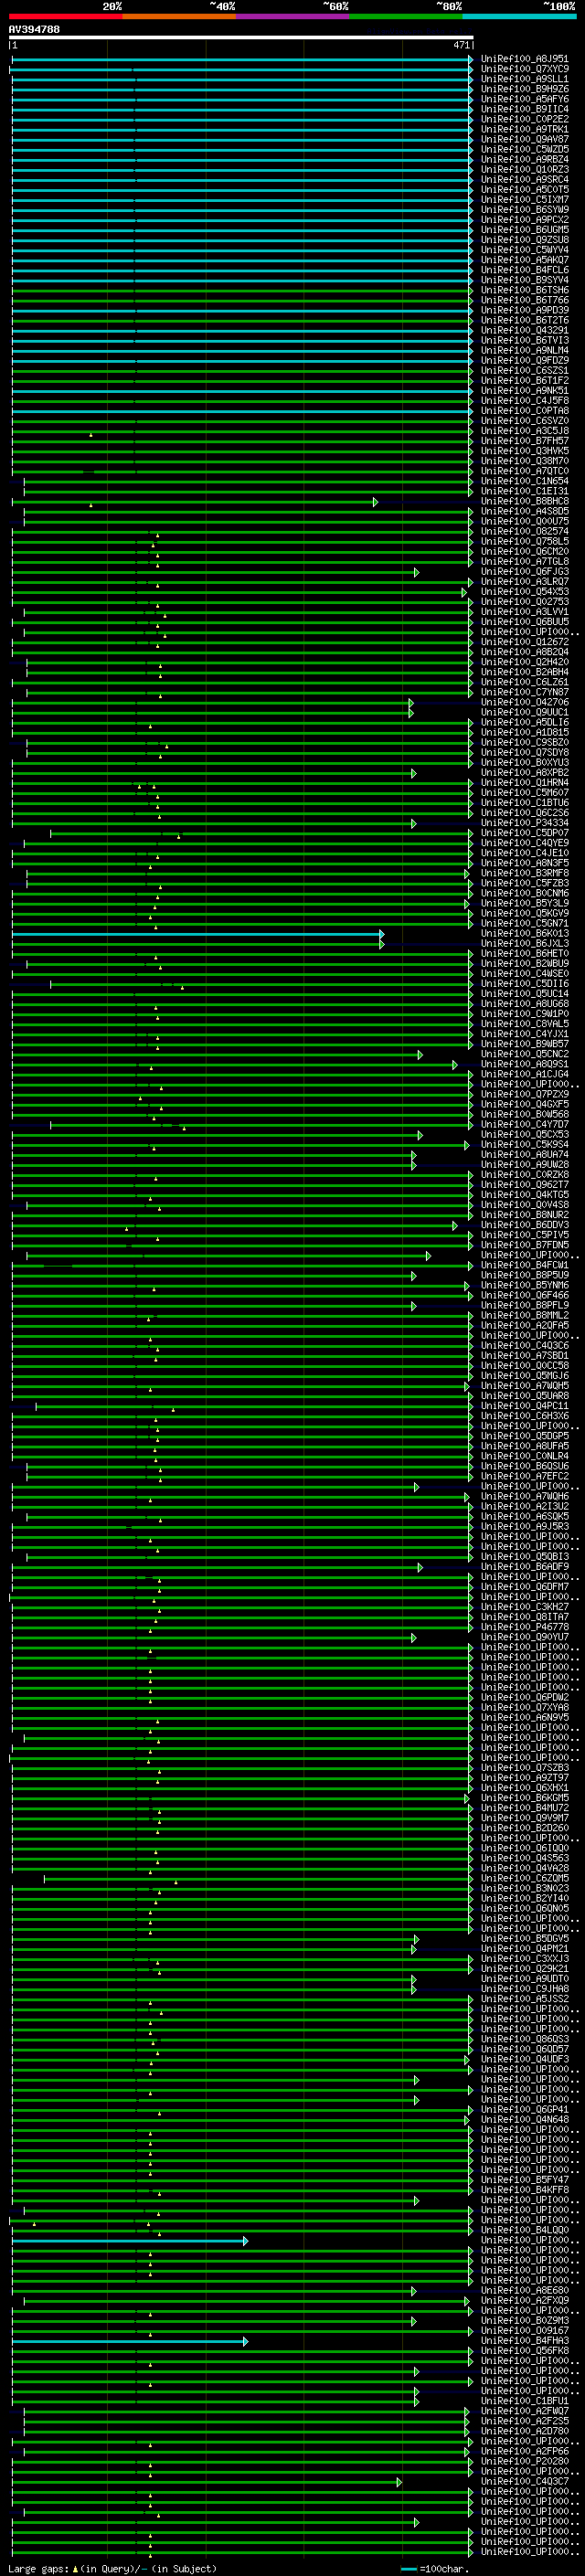This screenshot has width=585, height=2576.
Task: Select hit label UniRef100_A3C5J8
Action: (525, 431)
